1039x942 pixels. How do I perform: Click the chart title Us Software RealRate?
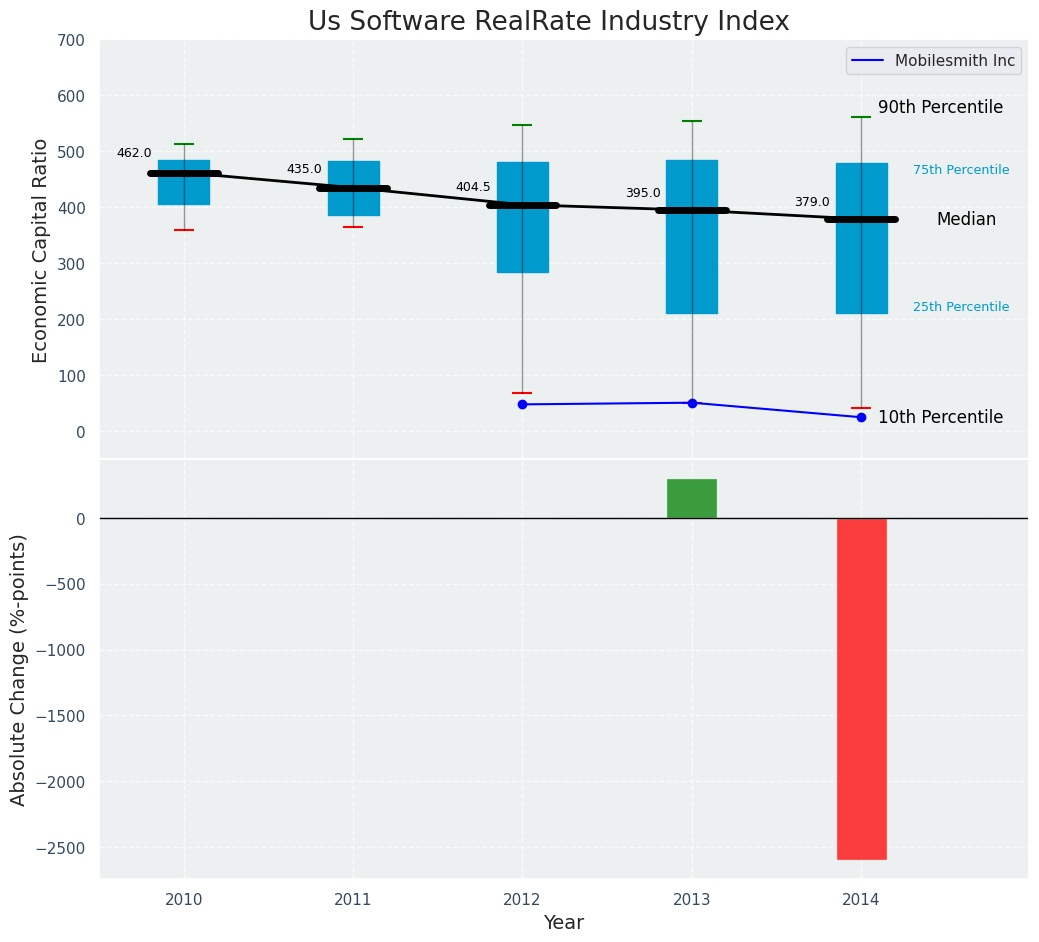click(549, 21)
